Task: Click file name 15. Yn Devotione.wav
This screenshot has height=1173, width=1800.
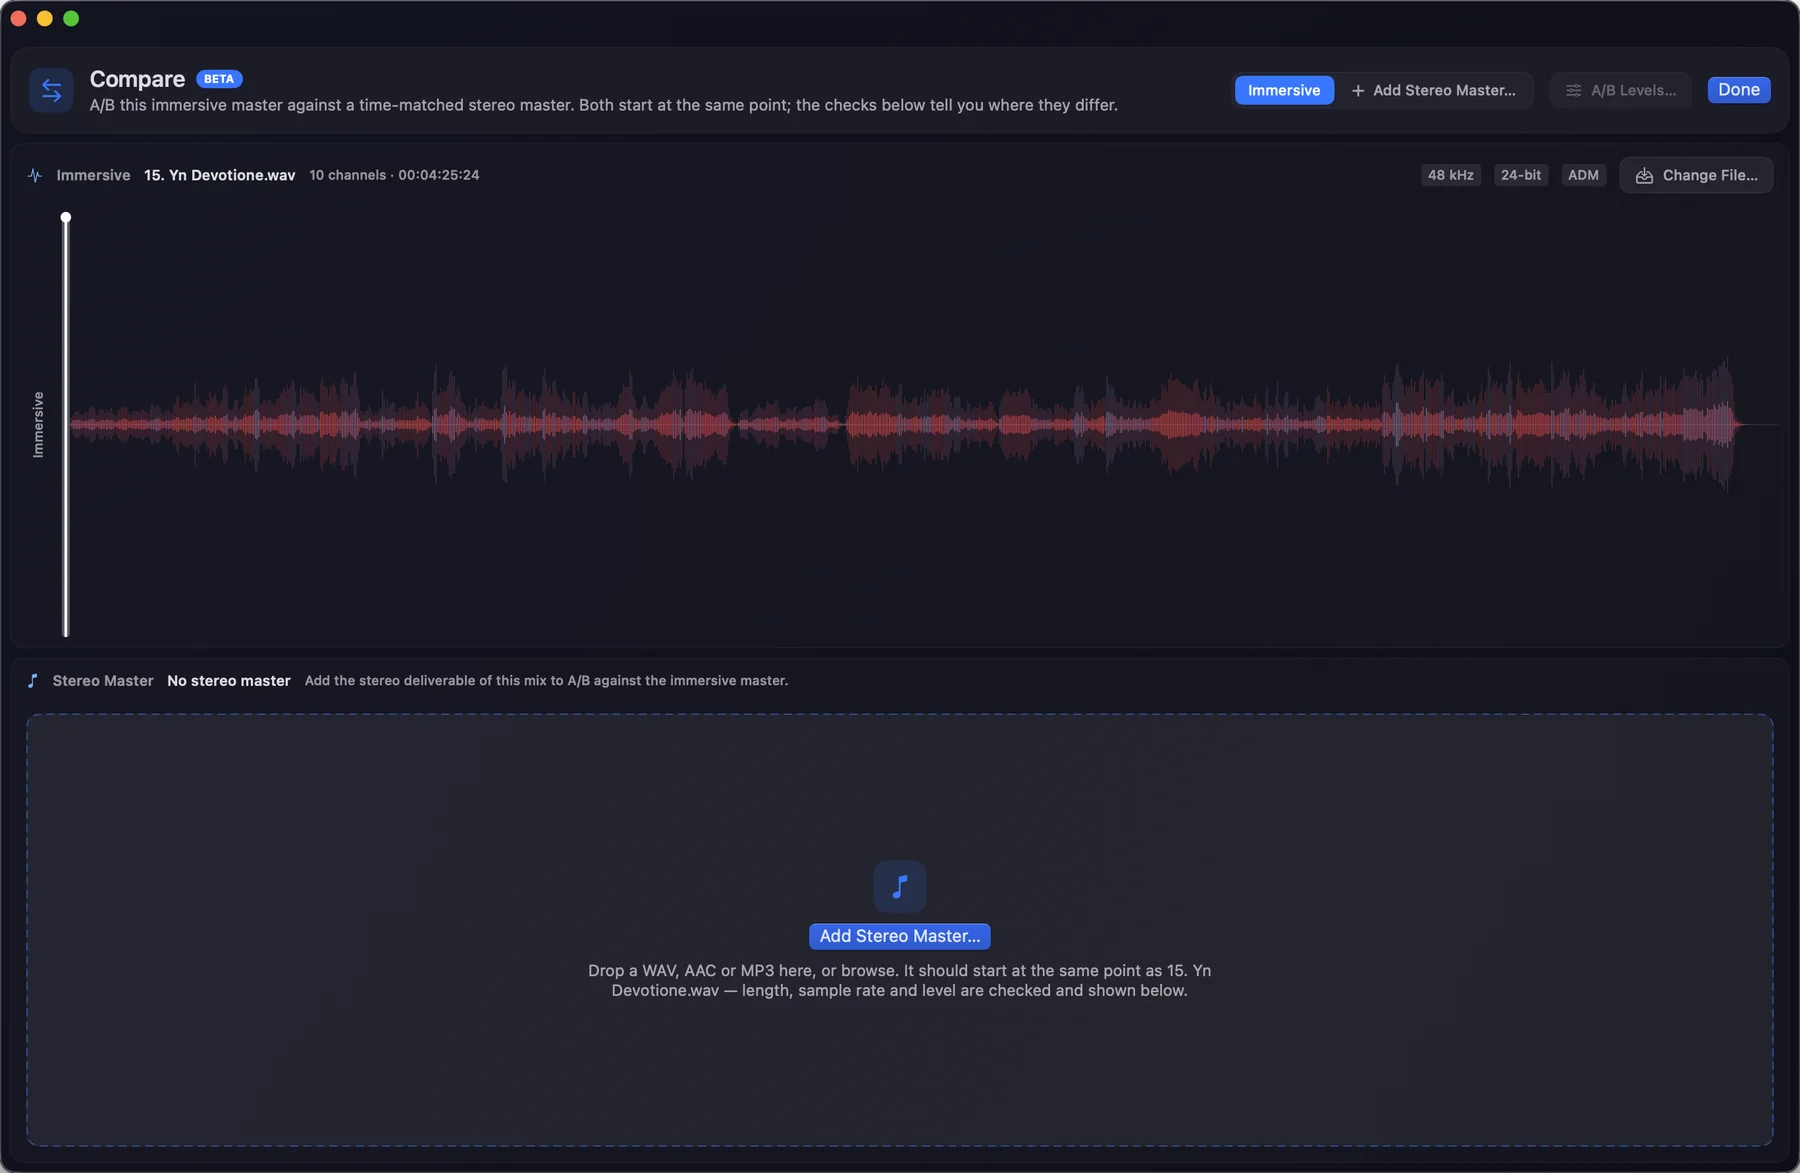Action: [x=220, y=175]
